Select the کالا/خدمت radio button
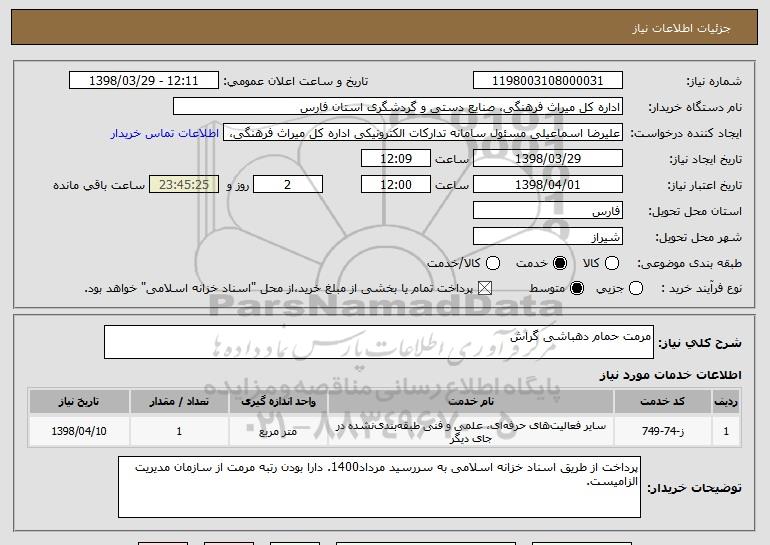Screen dimensions: 770x545 pyautogui.click(x=493, y=263)
